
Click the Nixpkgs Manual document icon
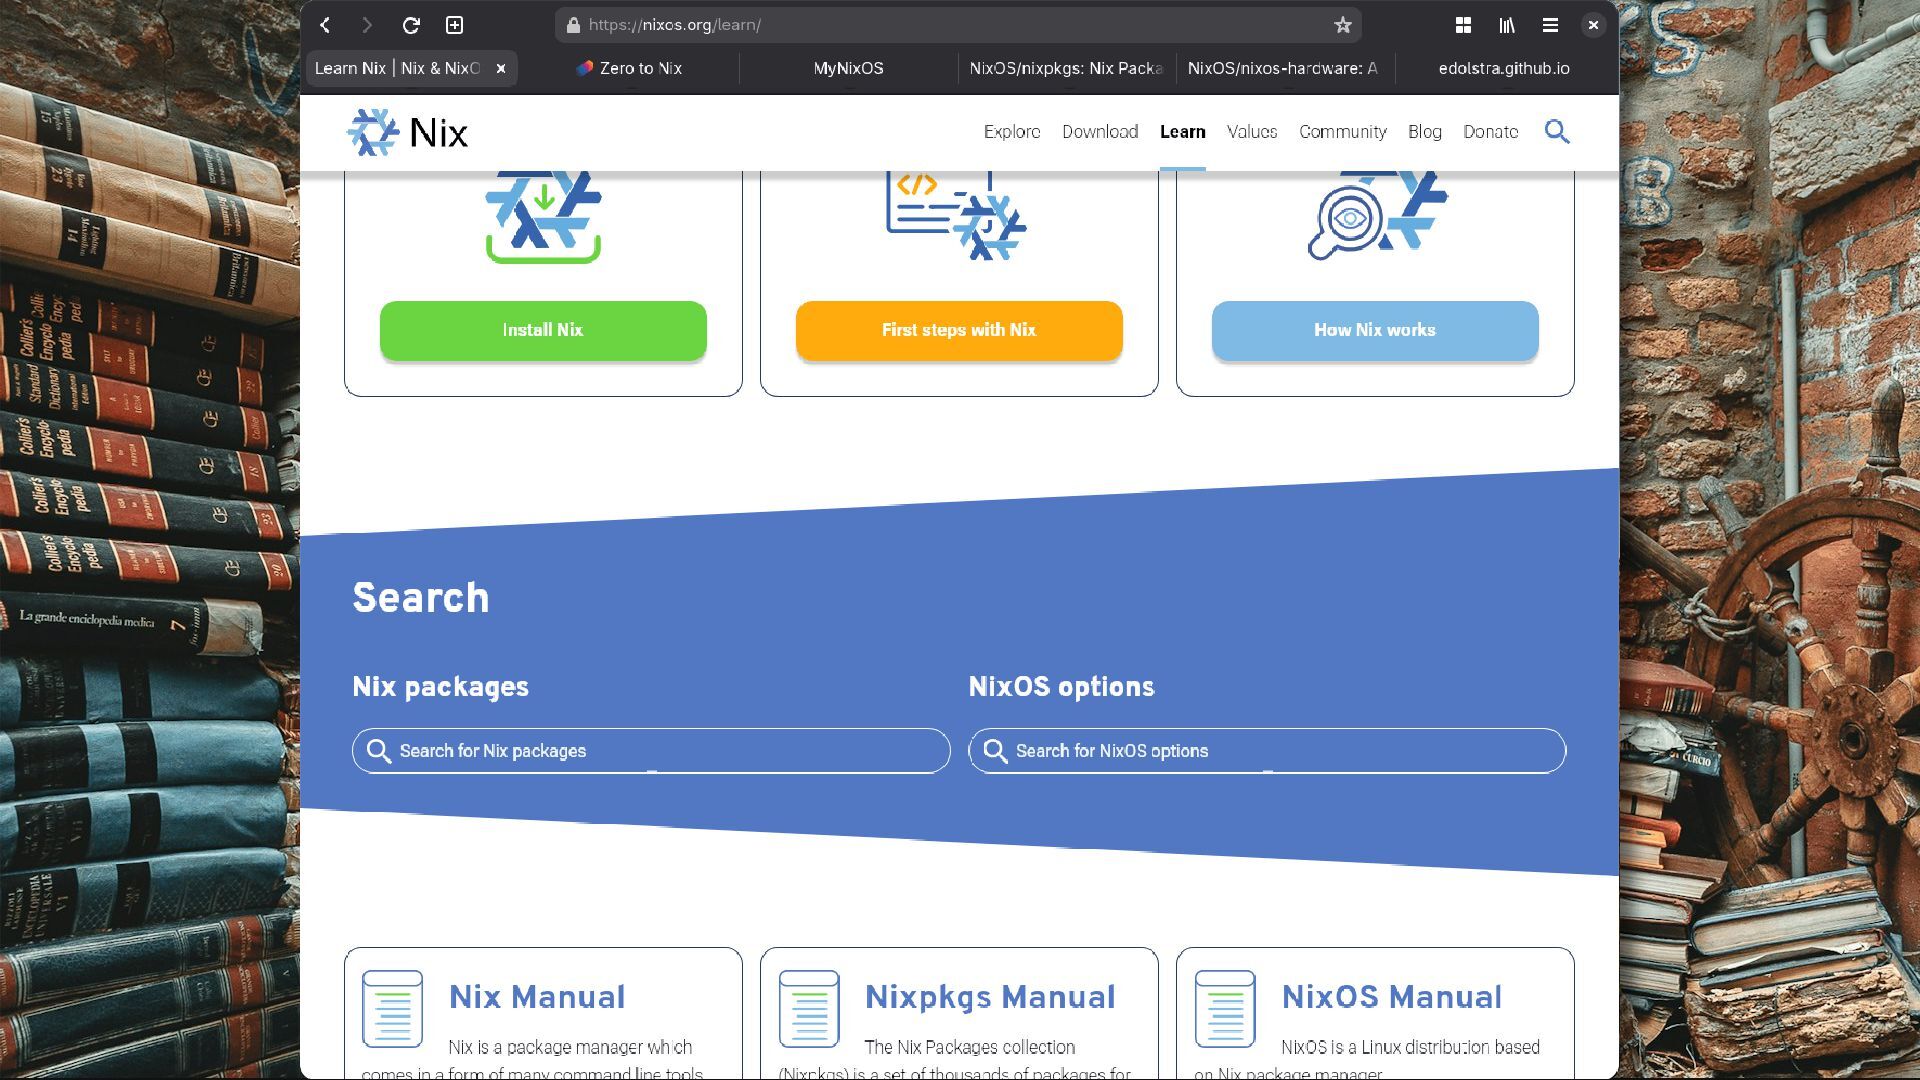click(x=809, y=1009)
